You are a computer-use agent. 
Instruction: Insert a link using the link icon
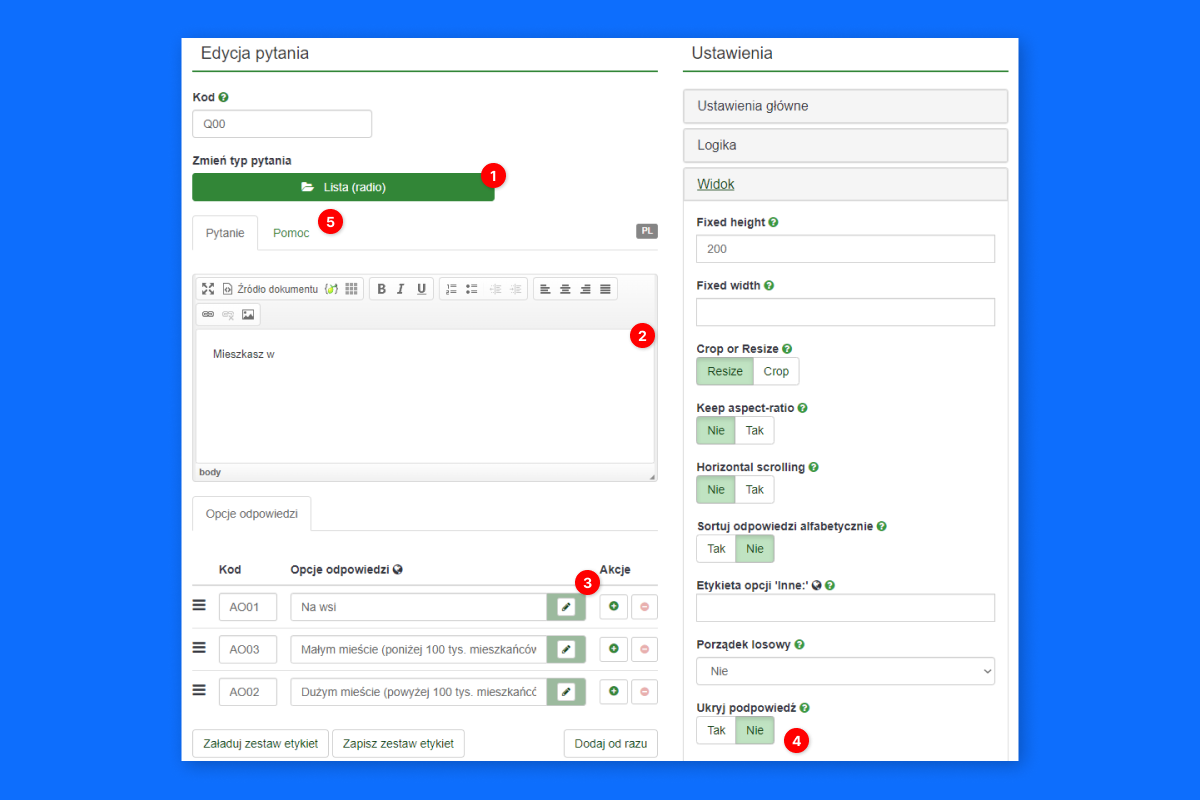208,314
